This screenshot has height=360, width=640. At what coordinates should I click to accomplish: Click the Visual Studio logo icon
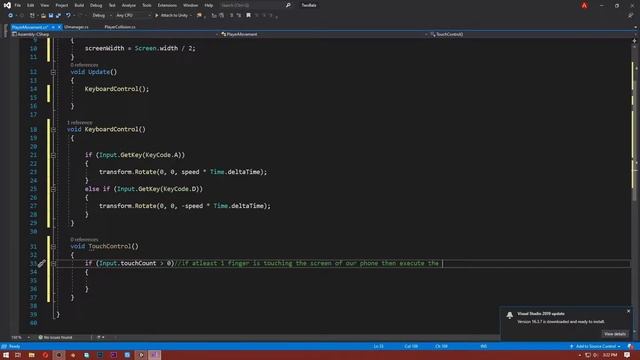click(x=7, y=5)
